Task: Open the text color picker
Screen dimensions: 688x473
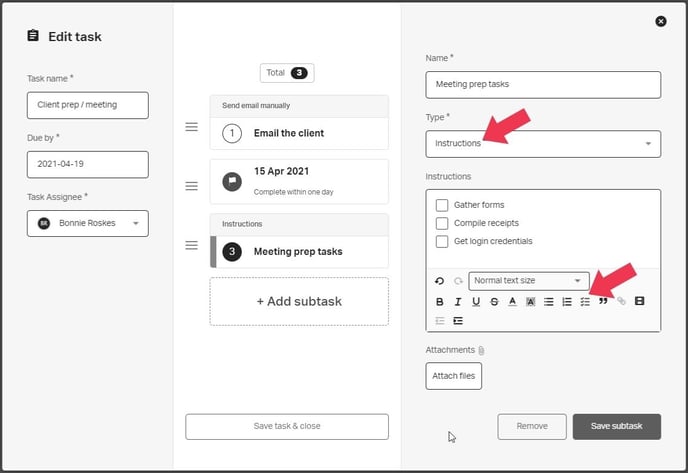Action: [512, 301]
